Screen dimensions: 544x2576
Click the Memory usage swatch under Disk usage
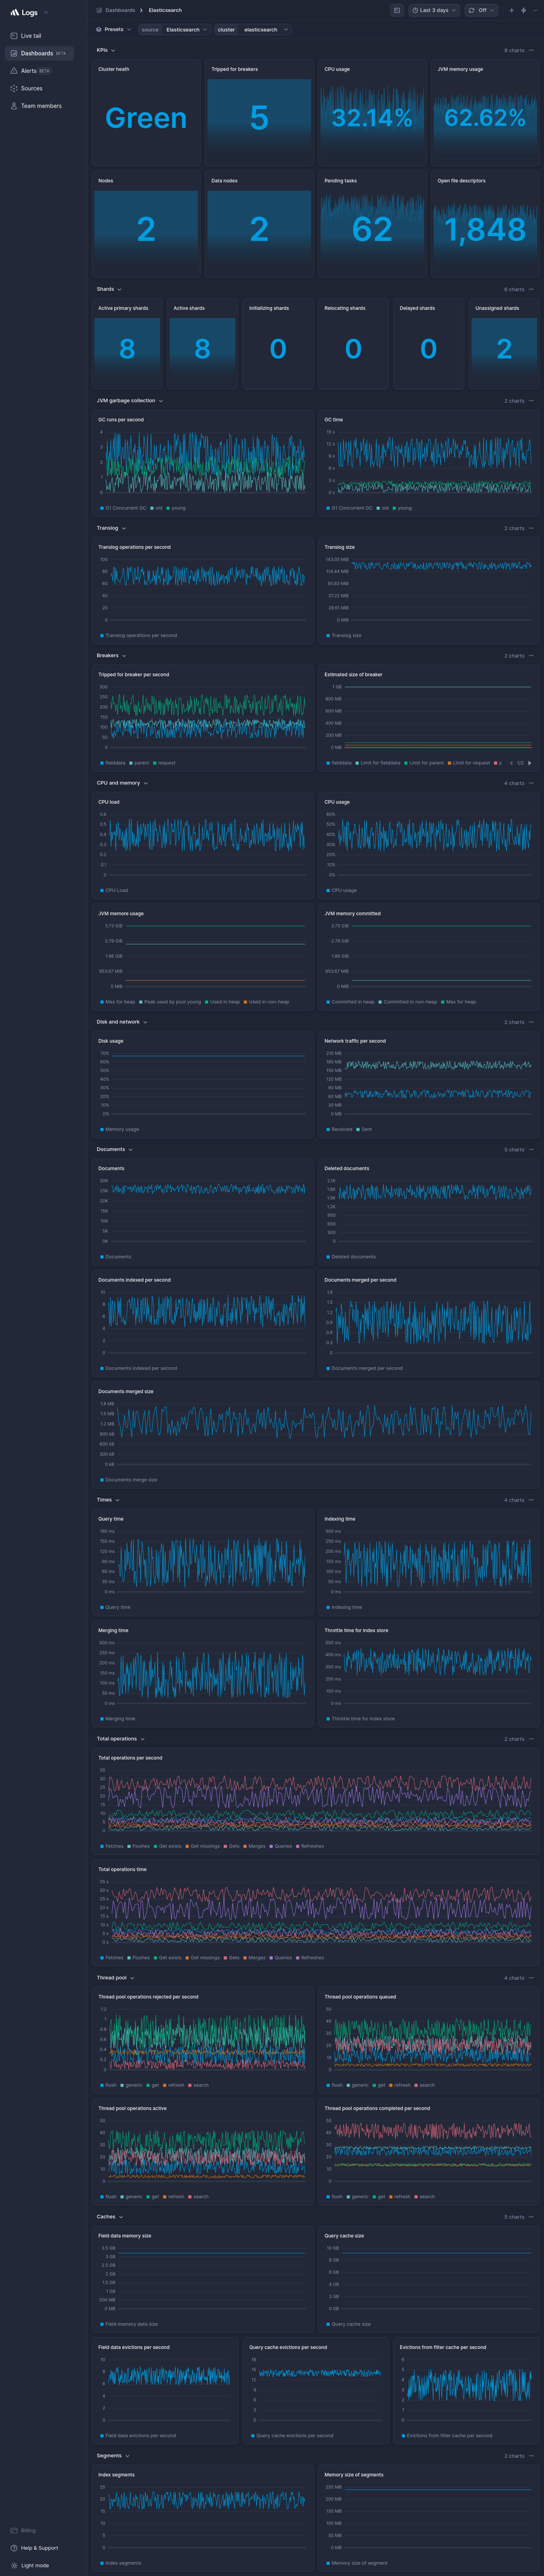102,1129
